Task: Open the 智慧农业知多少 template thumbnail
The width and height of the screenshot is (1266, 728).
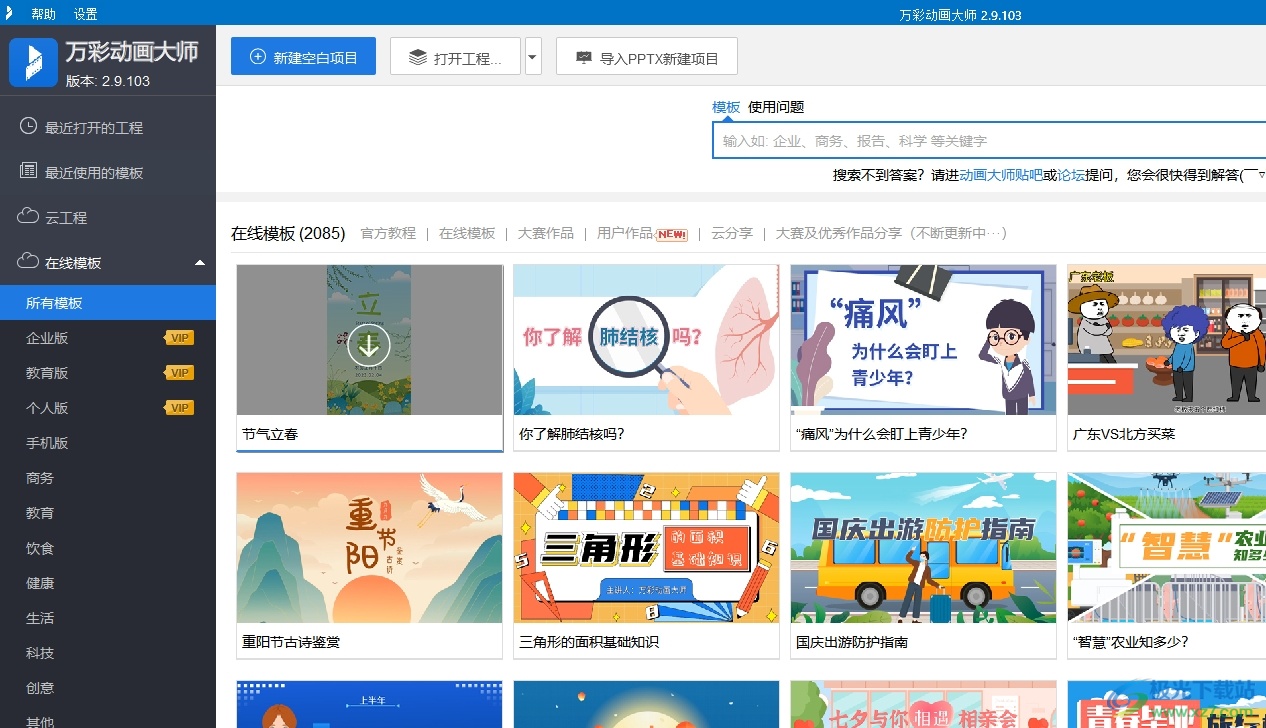Action: (x=1167, y=548)
